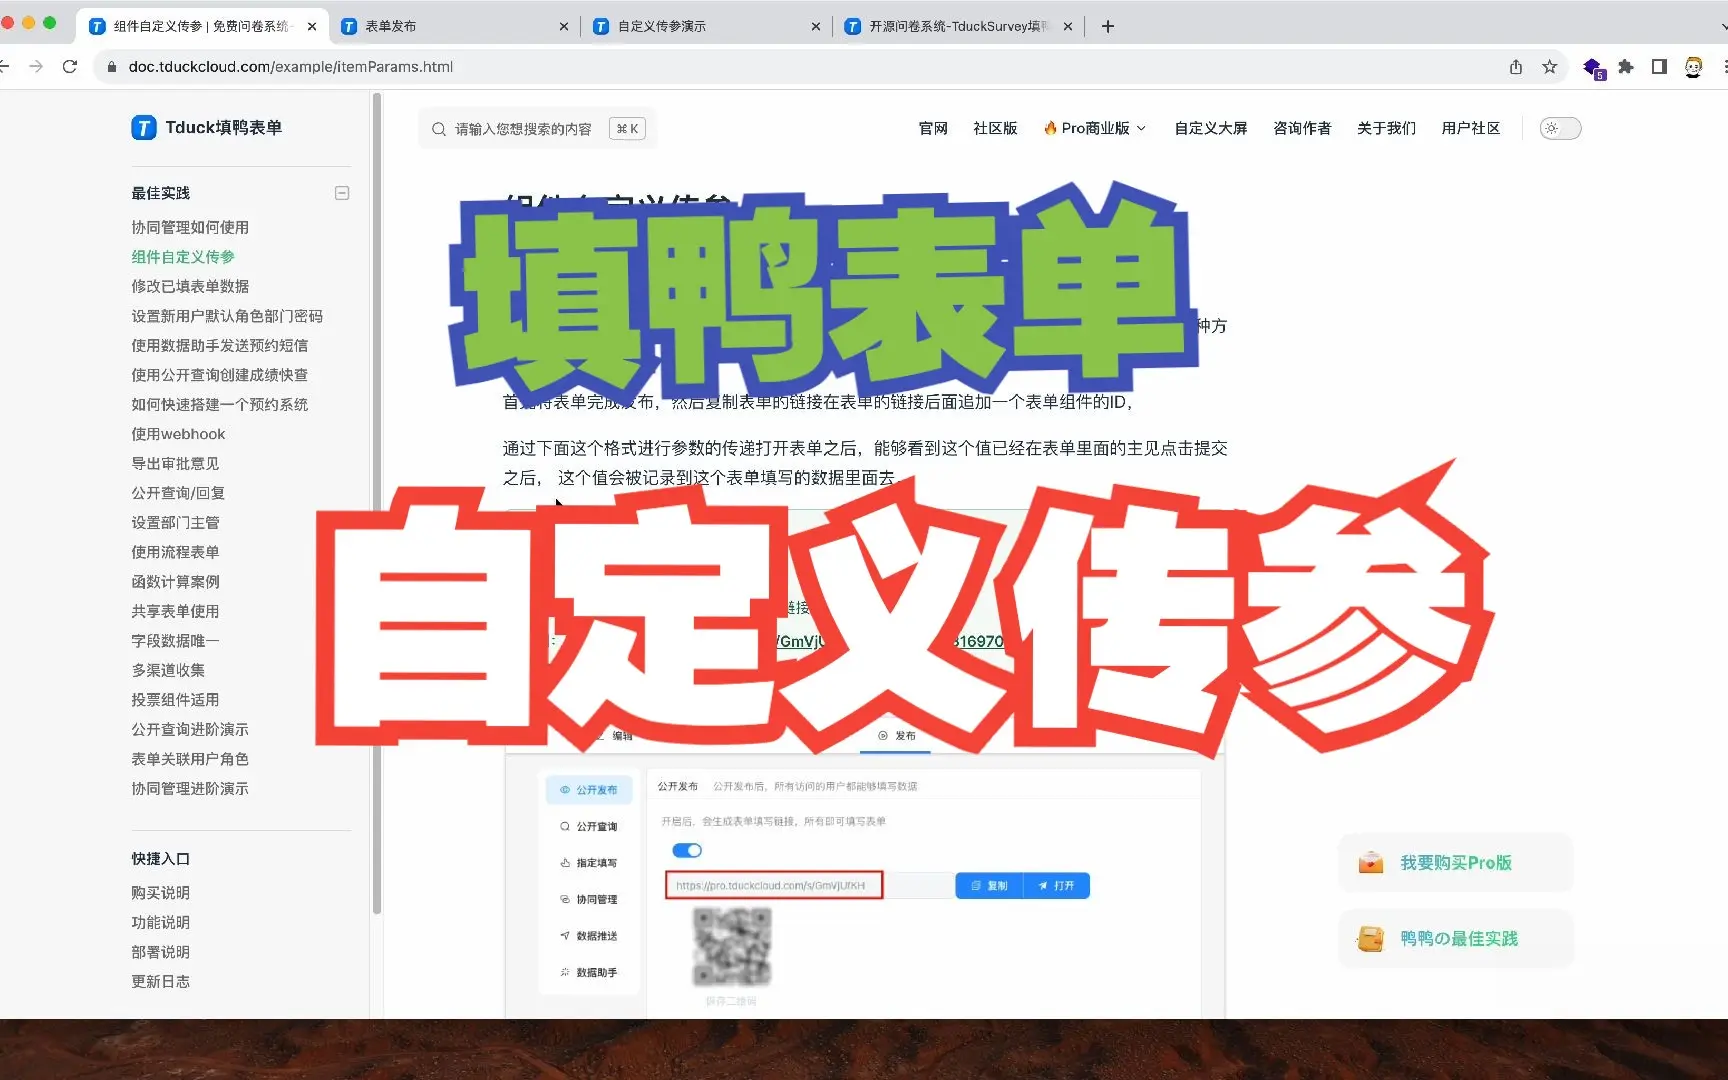This screenshot has height=1080, width=1728.
Task: Open 共享表单使用 in sidebar
Action: click(x=175, y=611)
